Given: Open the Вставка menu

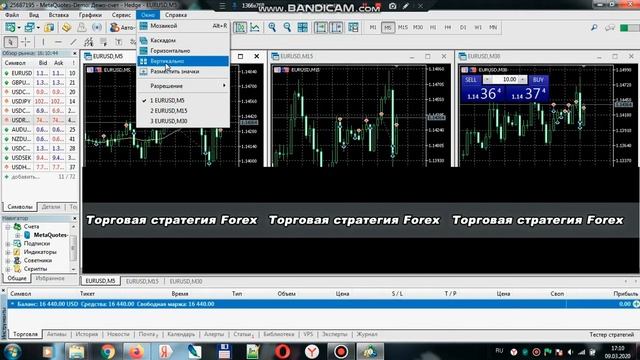Looking at the screenshot, I should pos(59,15).
